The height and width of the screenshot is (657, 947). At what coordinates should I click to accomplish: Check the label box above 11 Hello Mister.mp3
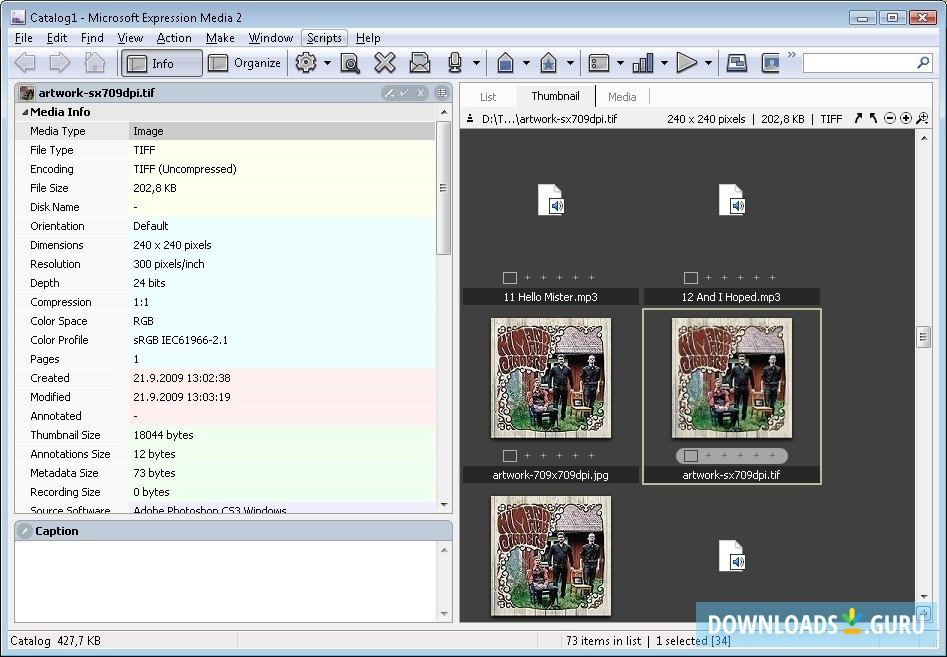tap(510, 278)
